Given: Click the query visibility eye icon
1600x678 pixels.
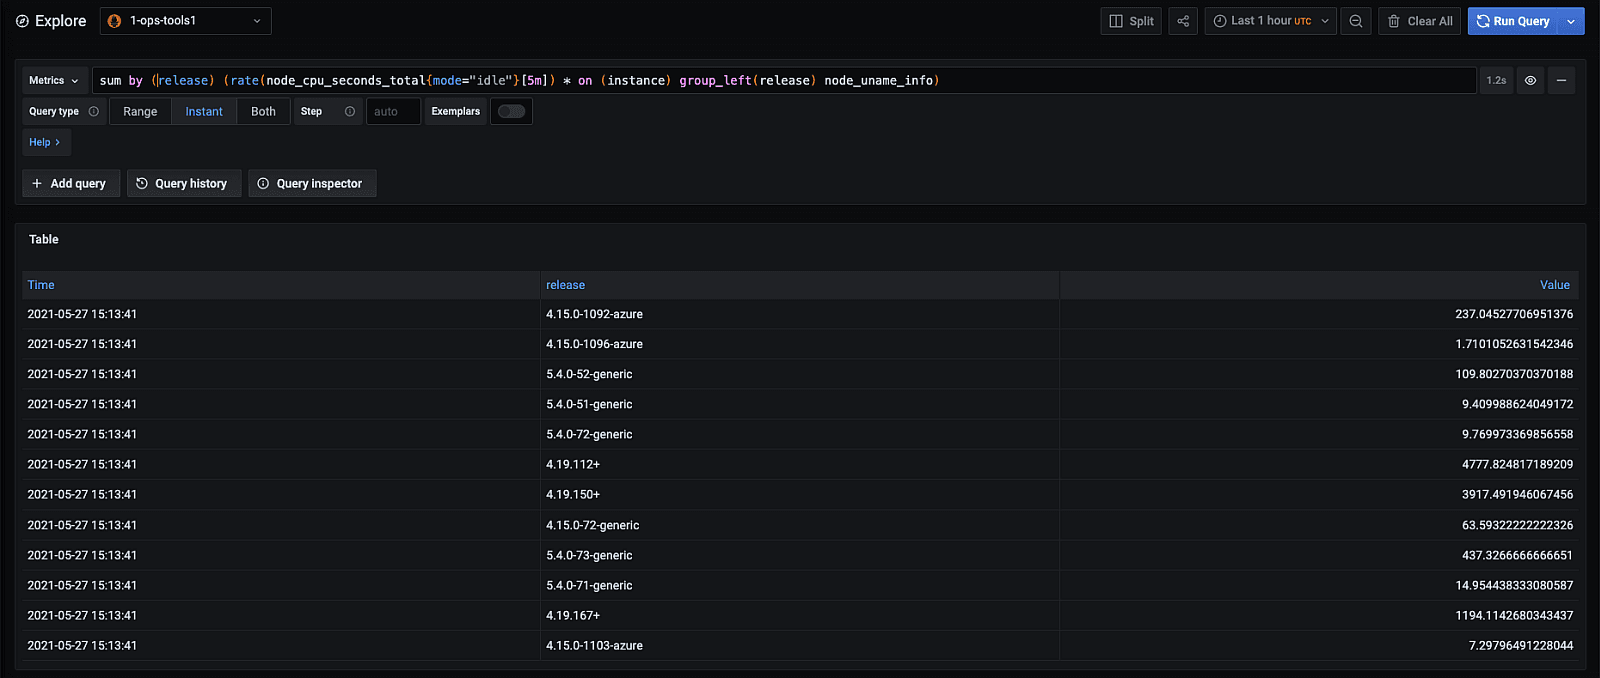Looking at the screenshot, I should click(x=1530, y=81).
